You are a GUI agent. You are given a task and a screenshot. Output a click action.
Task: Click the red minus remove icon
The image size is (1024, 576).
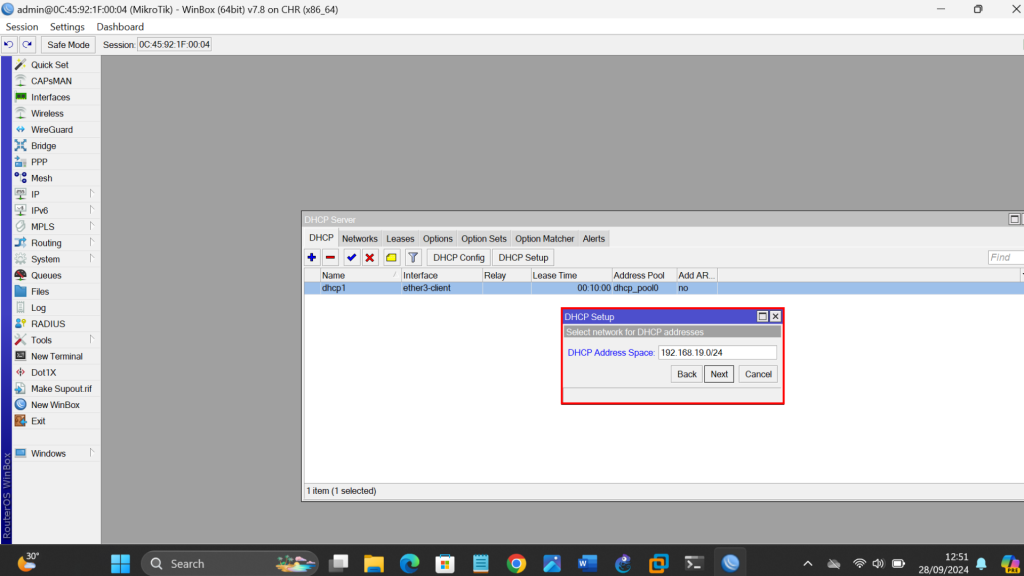[x=330, y=258]
